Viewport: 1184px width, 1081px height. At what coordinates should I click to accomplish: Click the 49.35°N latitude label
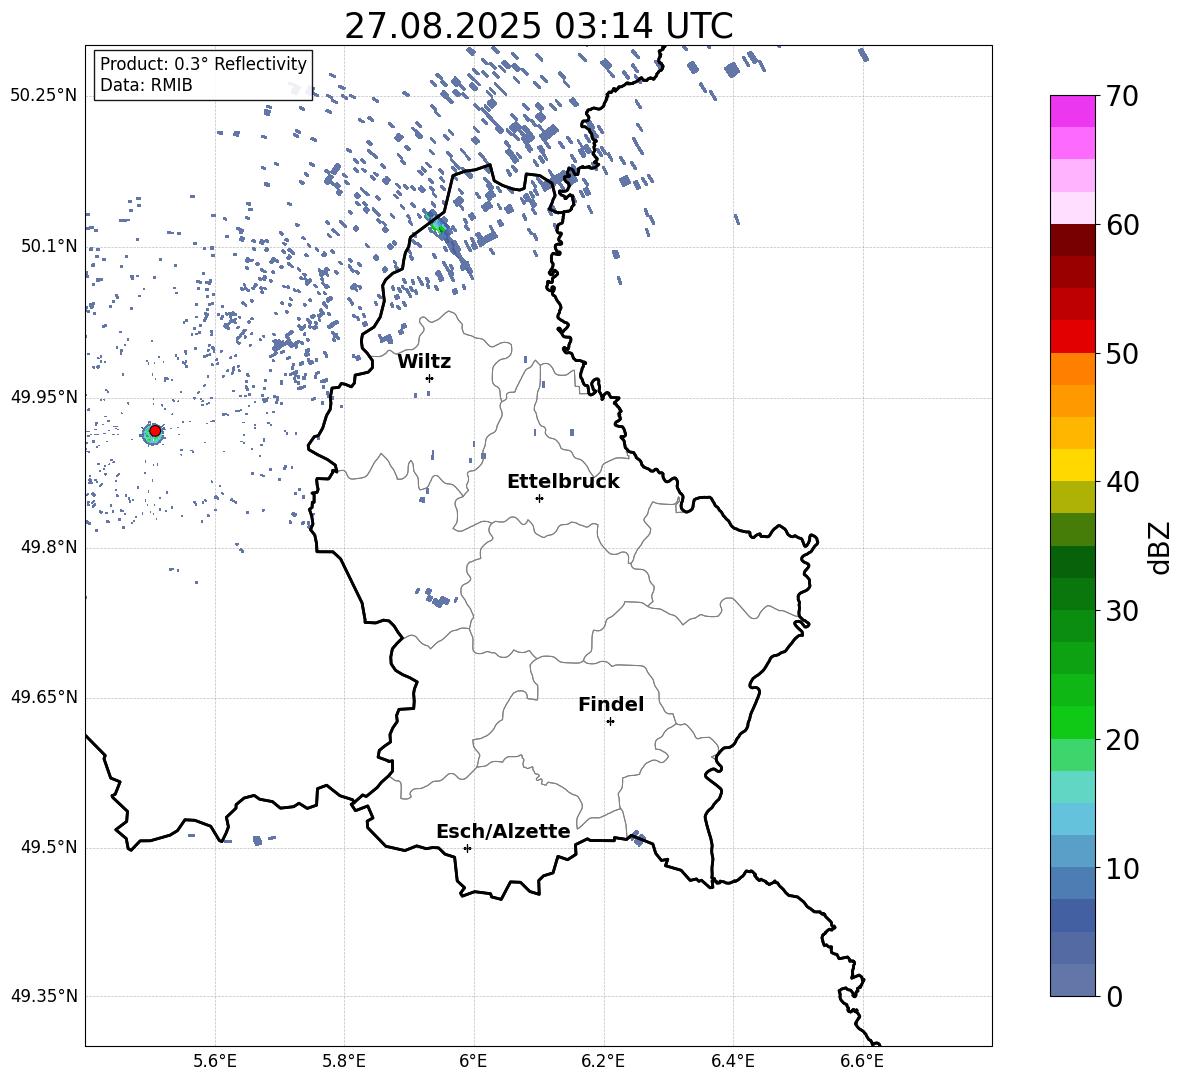coord(44,996)
